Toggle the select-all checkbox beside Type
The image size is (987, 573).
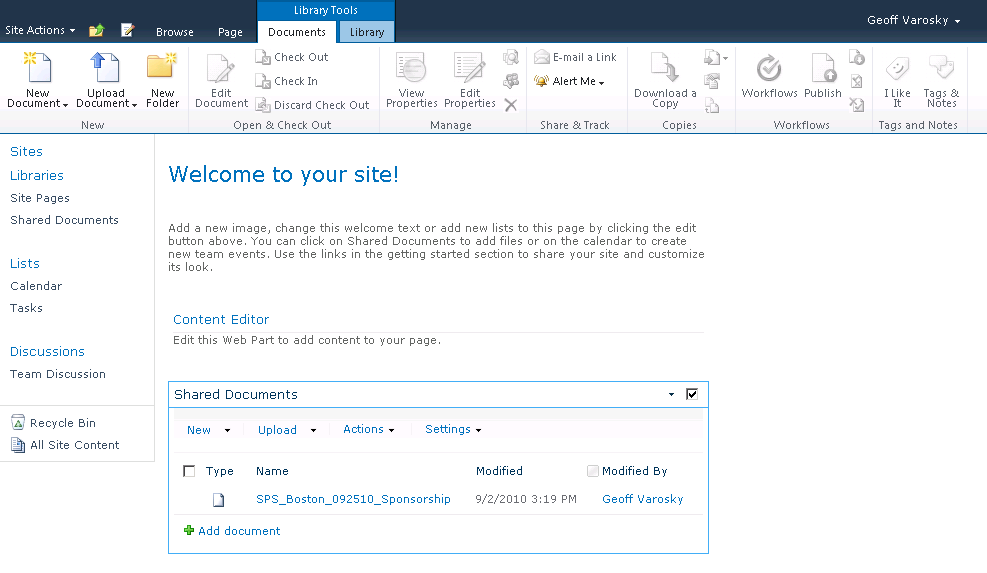coord(190,471)
